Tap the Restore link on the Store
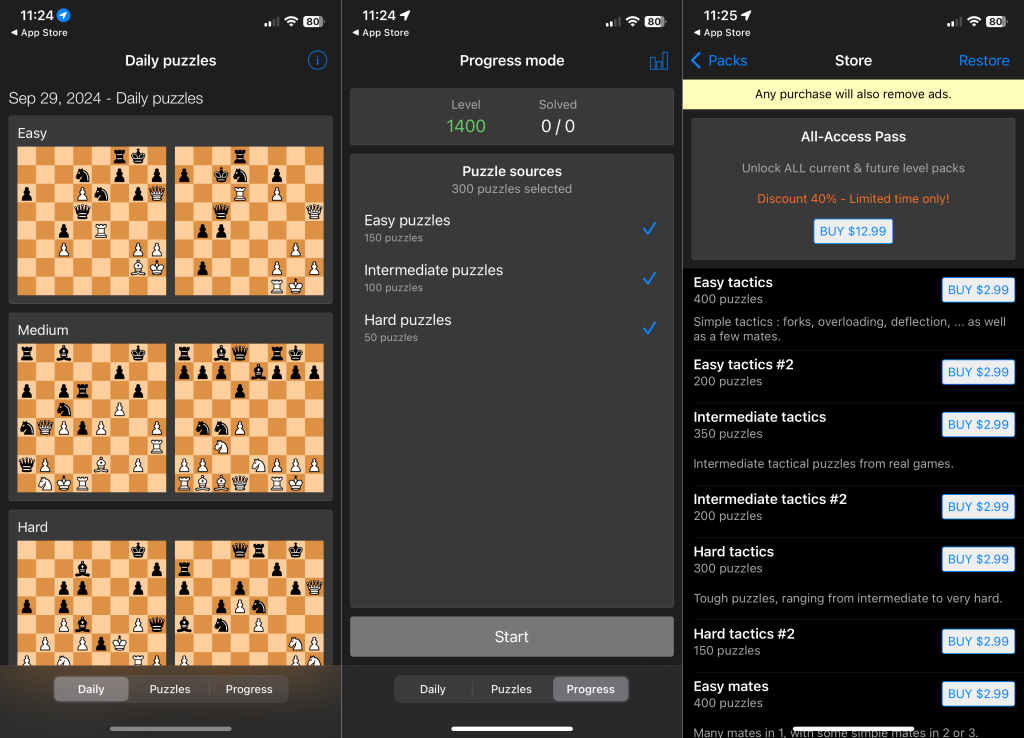1024x738 pixels. pos(984,60)
